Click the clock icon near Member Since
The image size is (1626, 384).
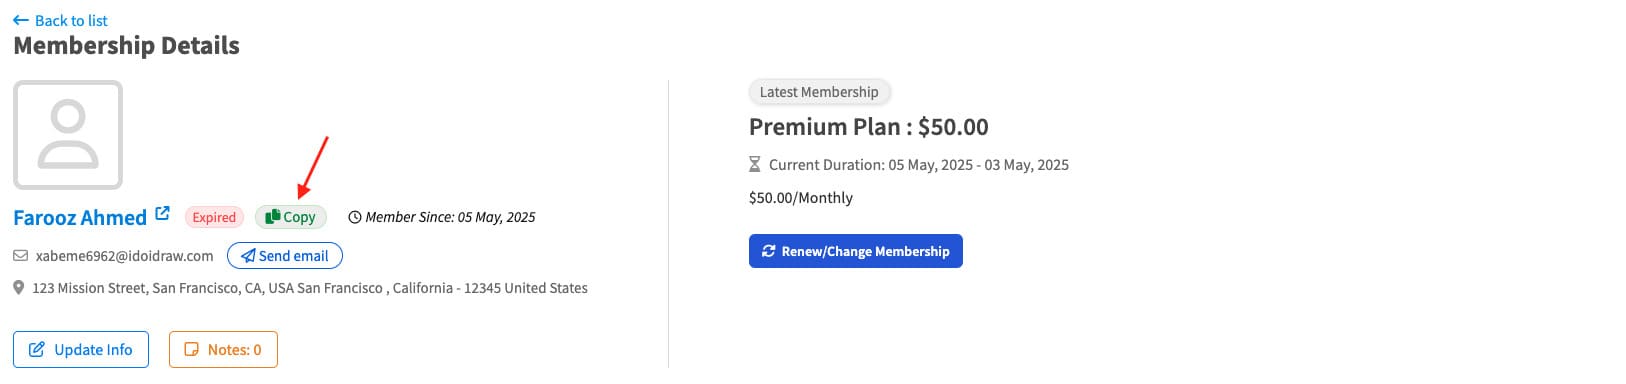[354, 217]
